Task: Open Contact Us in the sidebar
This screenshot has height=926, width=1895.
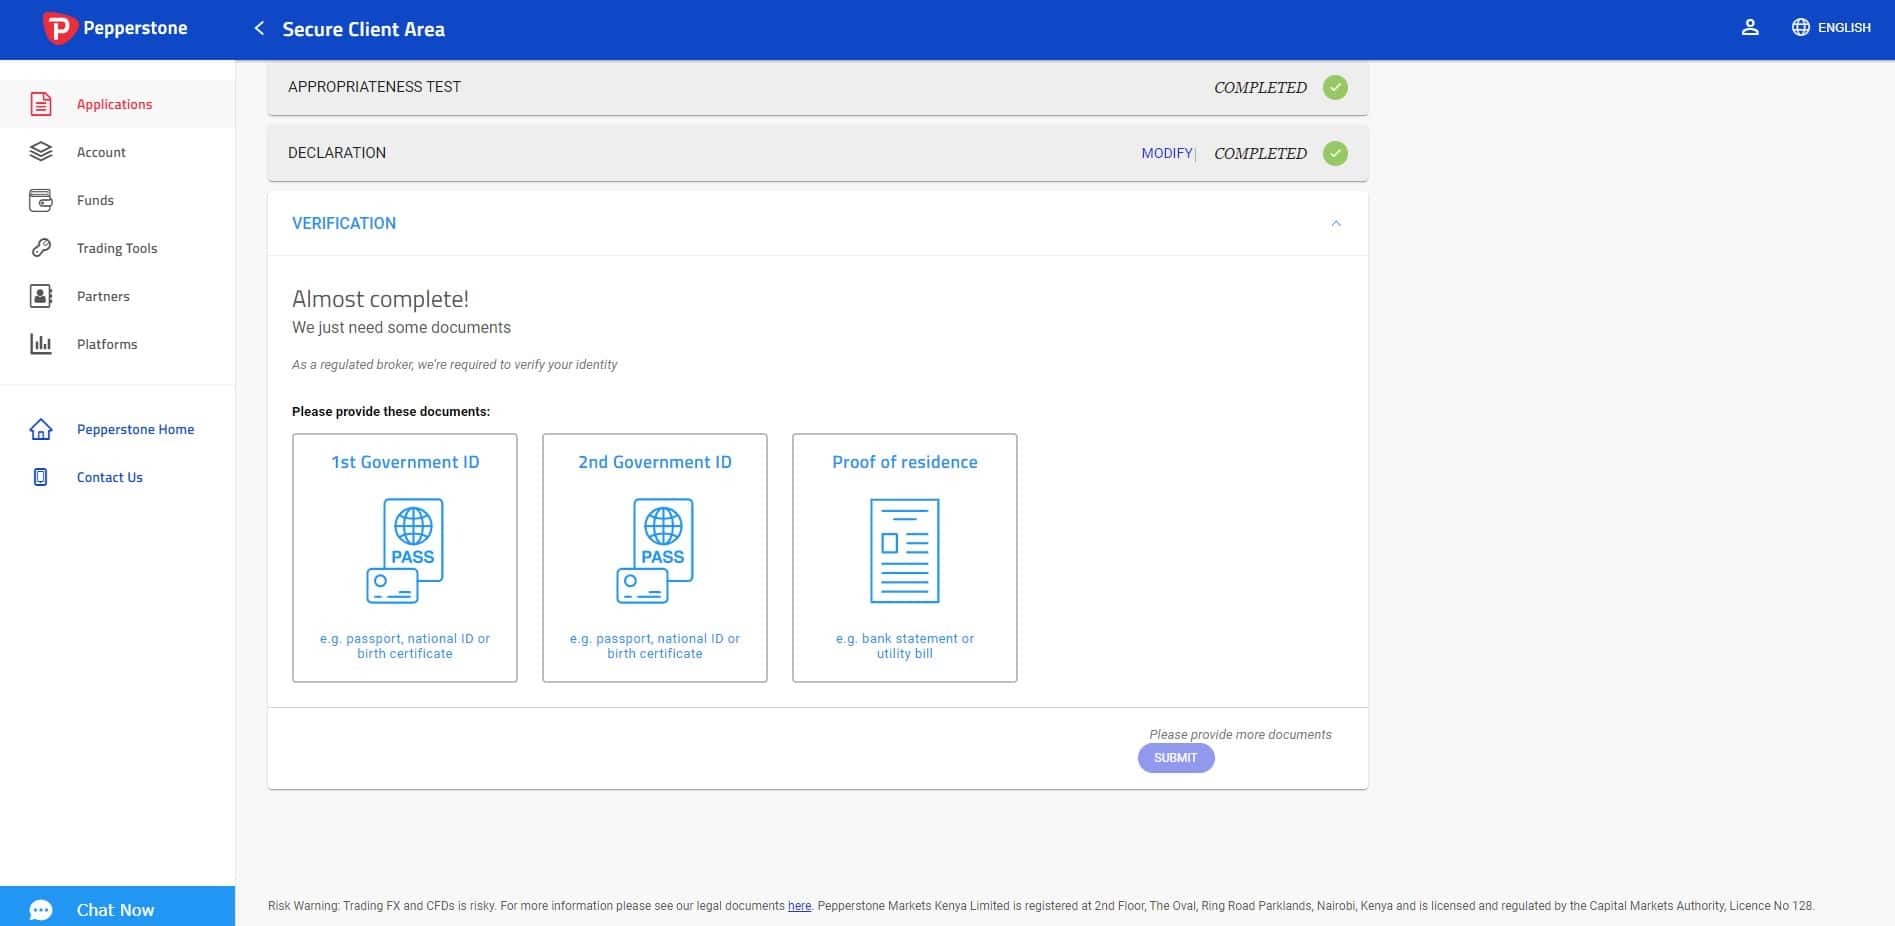Action: [x=110, y=477]
